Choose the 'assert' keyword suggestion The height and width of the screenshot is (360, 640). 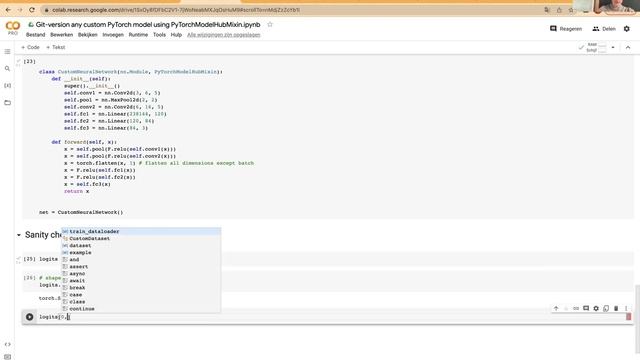pyautogui.click(x=141, y=267)
